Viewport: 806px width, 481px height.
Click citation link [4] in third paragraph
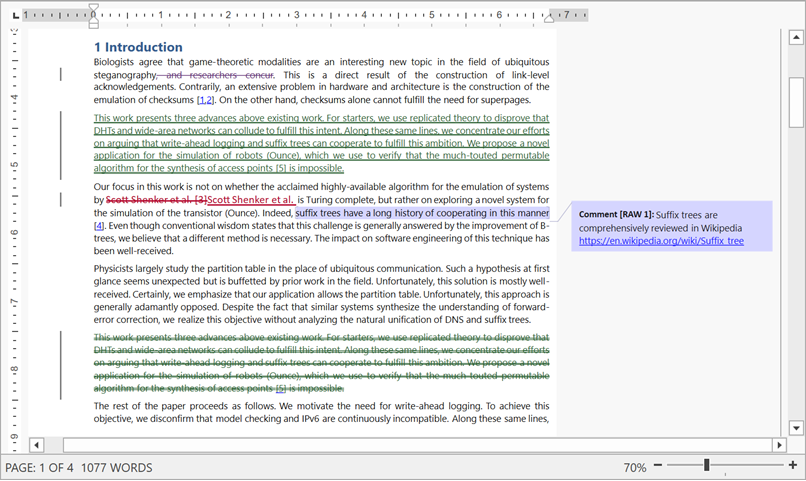click(x=99, y=226)
